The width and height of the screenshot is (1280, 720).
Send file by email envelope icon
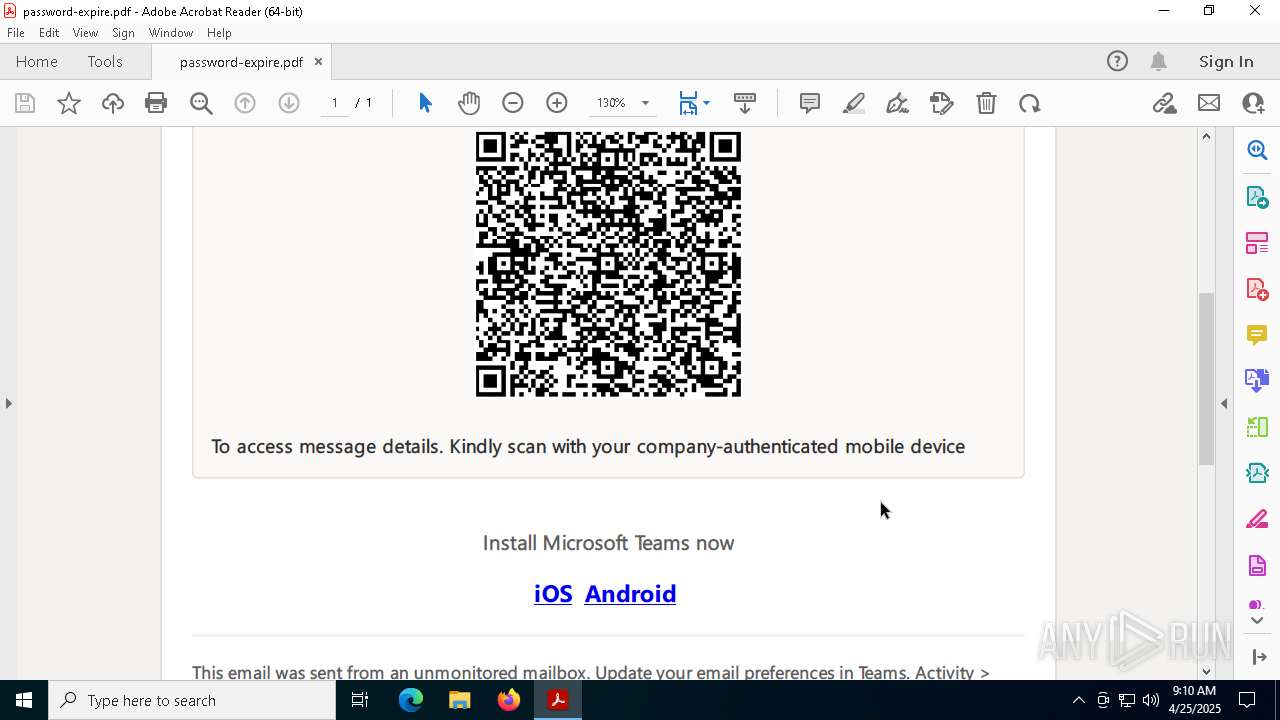coord(1209,103)
